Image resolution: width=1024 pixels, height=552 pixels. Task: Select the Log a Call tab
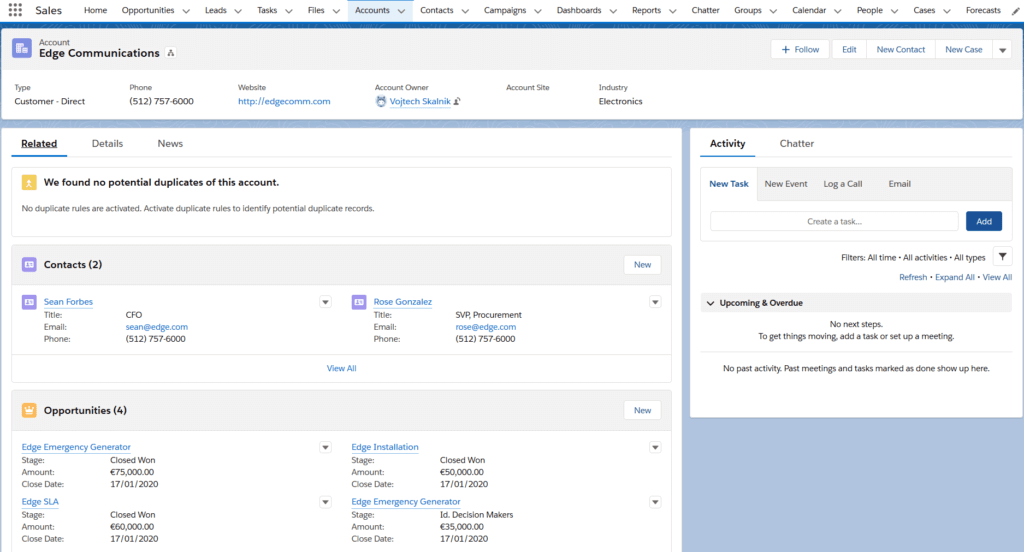[842, 184]
